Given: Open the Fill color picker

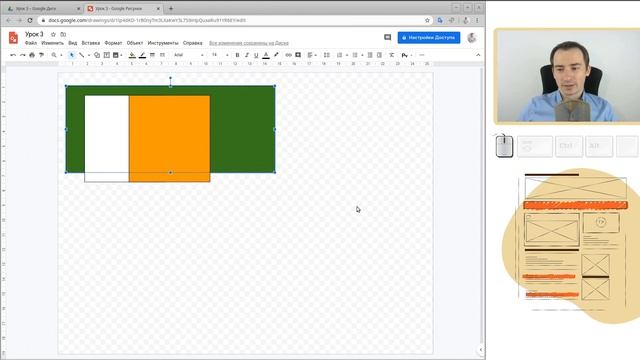Looking at the screenshot, I should (x=132, y=55).
